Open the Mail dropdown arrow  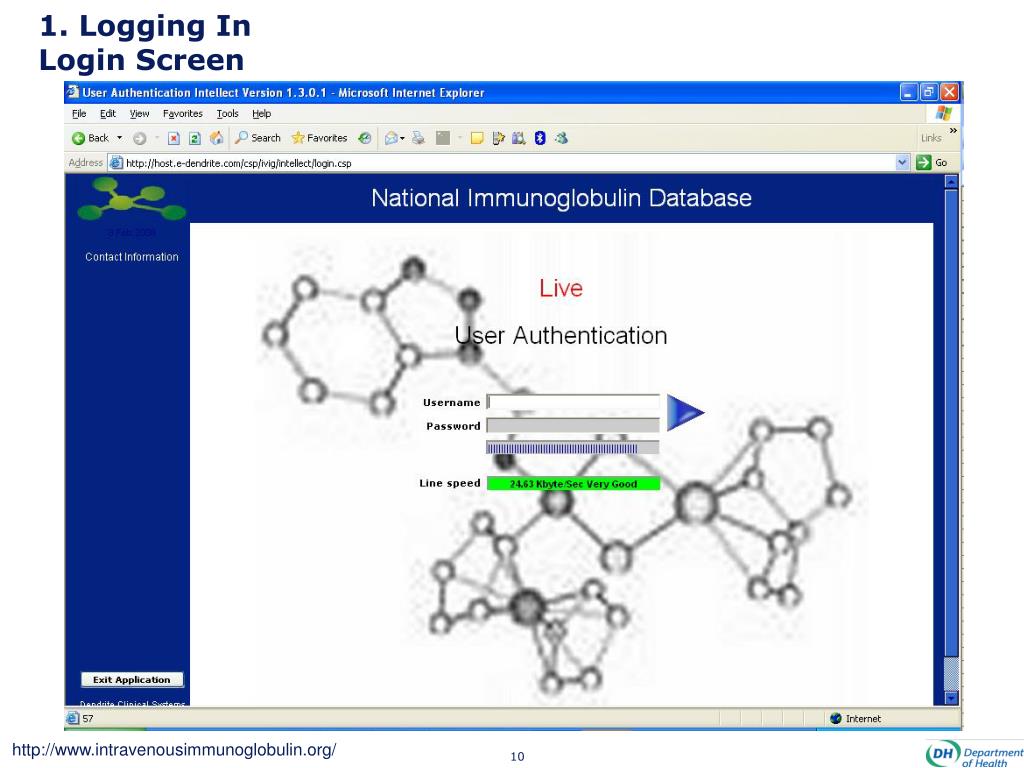402,138
